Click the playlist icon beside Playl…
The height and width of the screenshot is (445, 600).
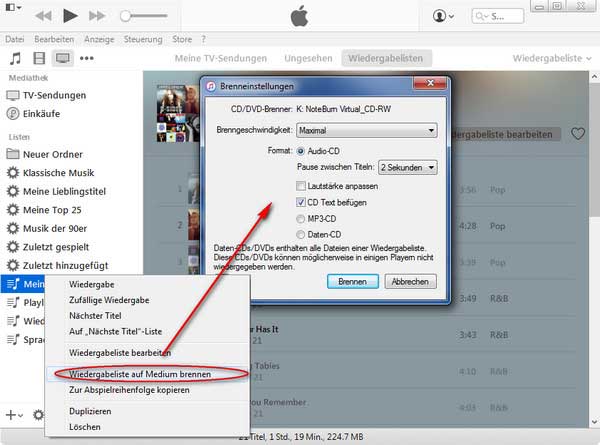[x=13, y=302]
